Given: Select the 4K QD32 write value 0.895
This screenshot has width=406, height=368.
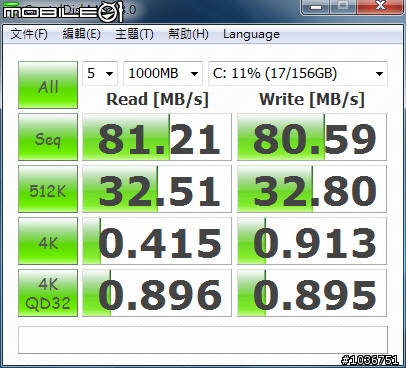Looking at the screenshot, I should point(312,293).
